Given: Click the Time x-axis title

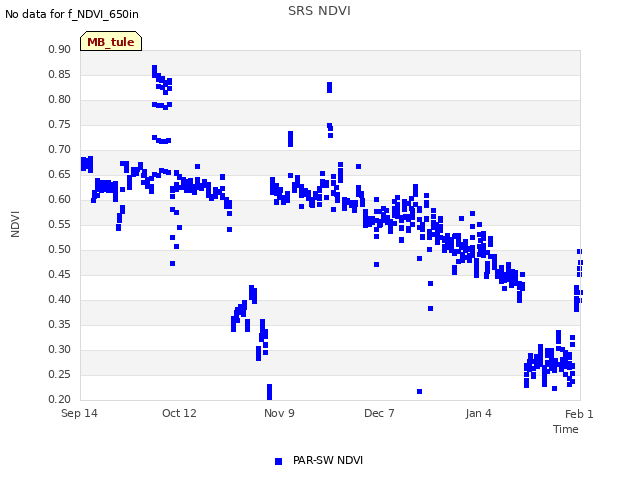Looking at the screenshot, I should [566, 429].
